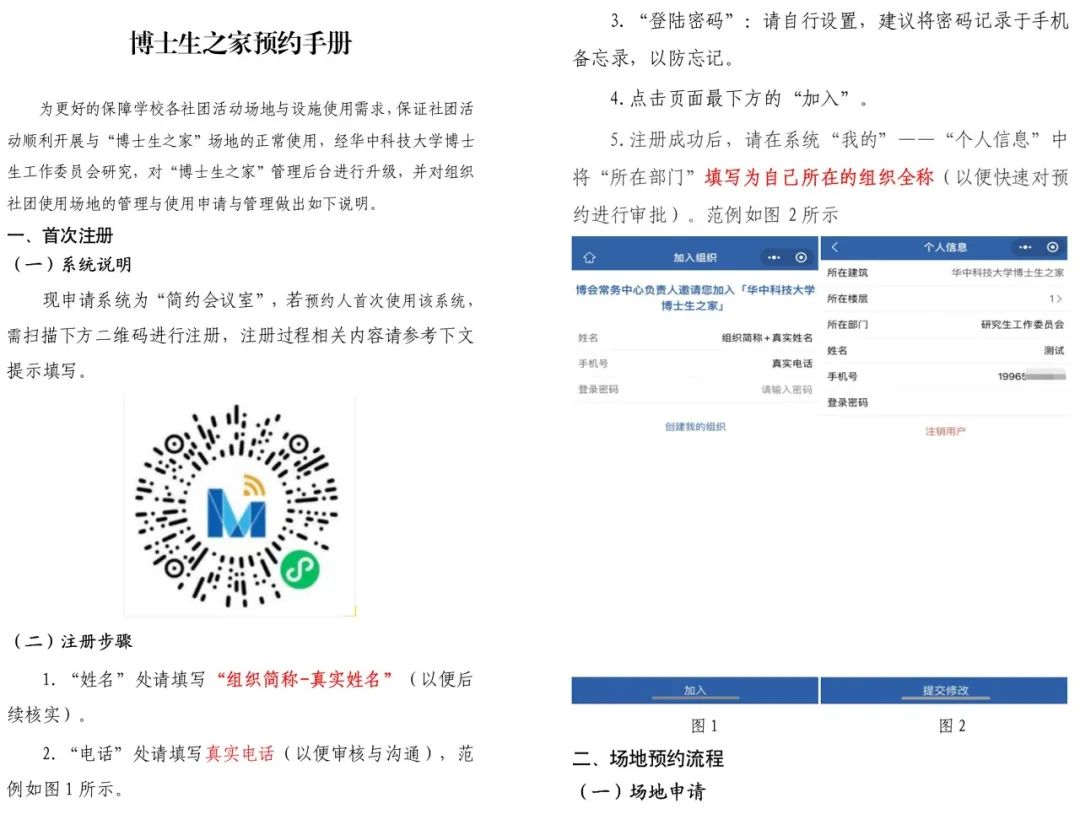This screenshot has width=1080, height=814.
Task: Go back using arrow in 个人信息 header
Action: (x=835, y=247)
